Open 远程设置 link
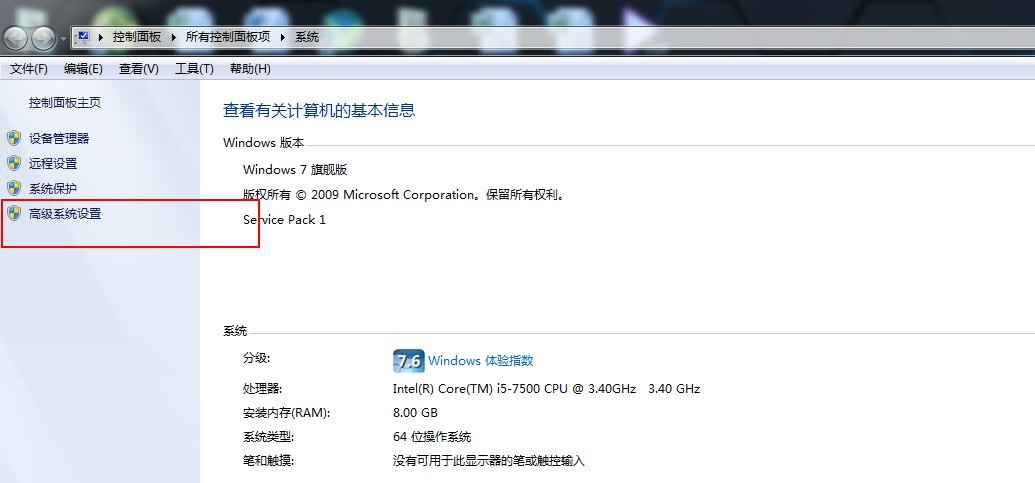This screenshot has height=483, width=1035. pos(53,164)
